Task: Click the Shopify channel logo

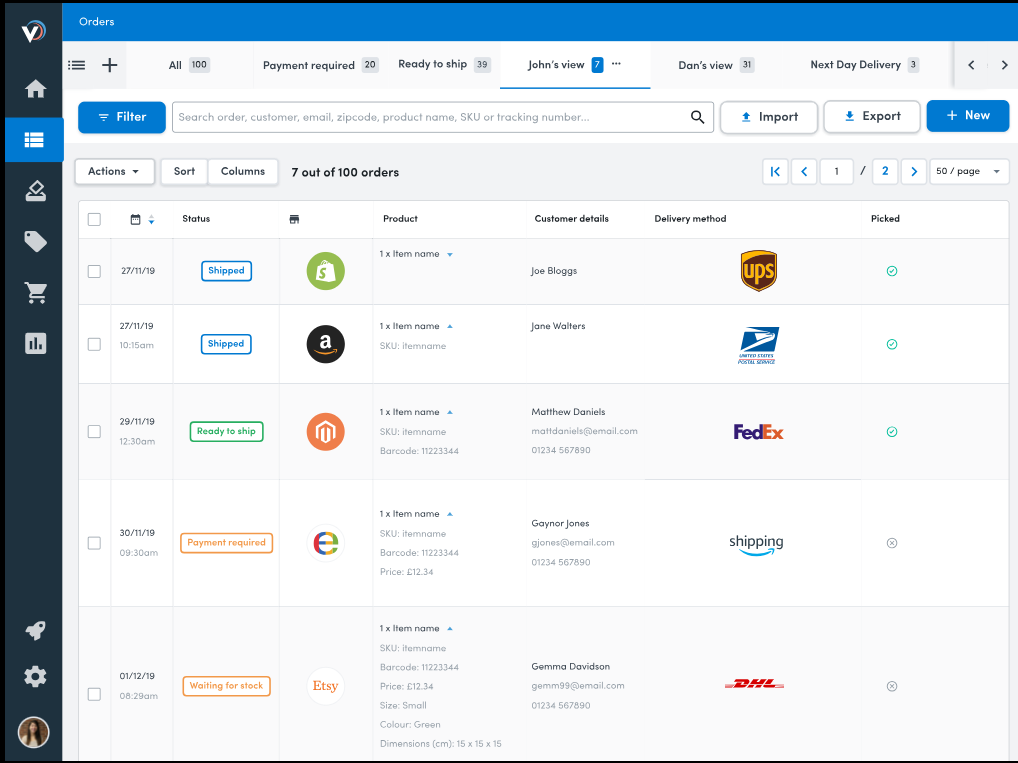Action: pos(325,271)
